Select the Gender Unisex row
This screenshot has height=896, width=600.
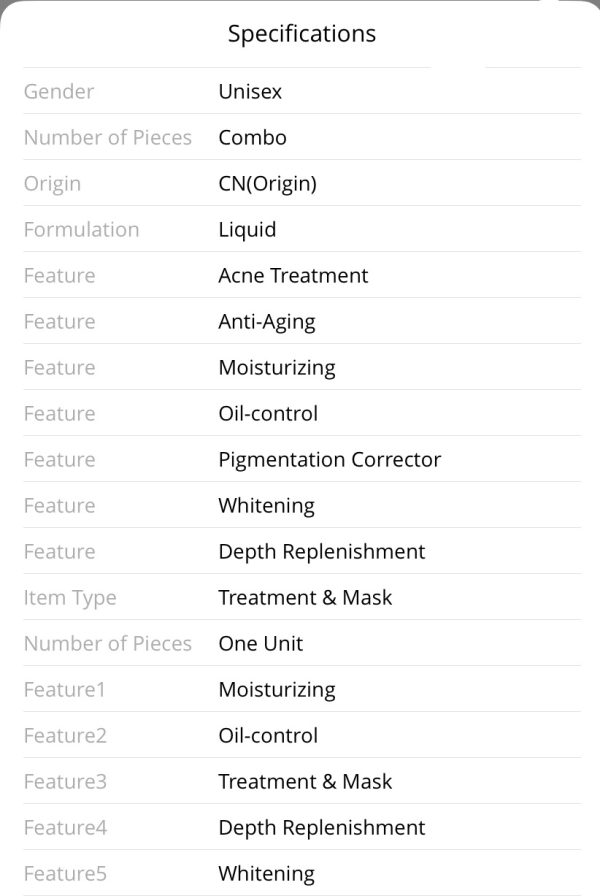(302, 91)
